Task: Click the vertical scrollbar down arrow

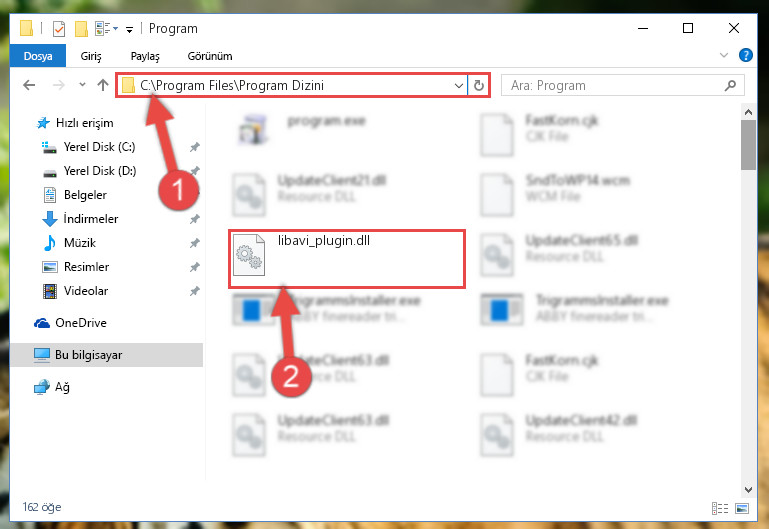Action: coord(748,489)
